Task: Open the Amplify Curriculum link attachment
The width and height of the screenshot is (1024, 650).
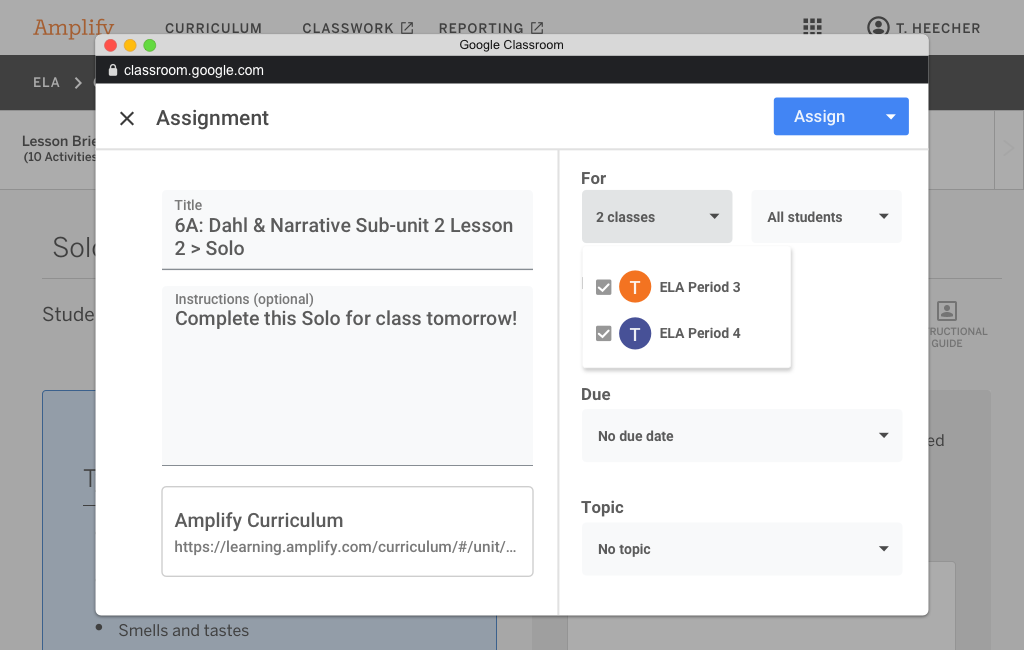Action: coord(347,532)
